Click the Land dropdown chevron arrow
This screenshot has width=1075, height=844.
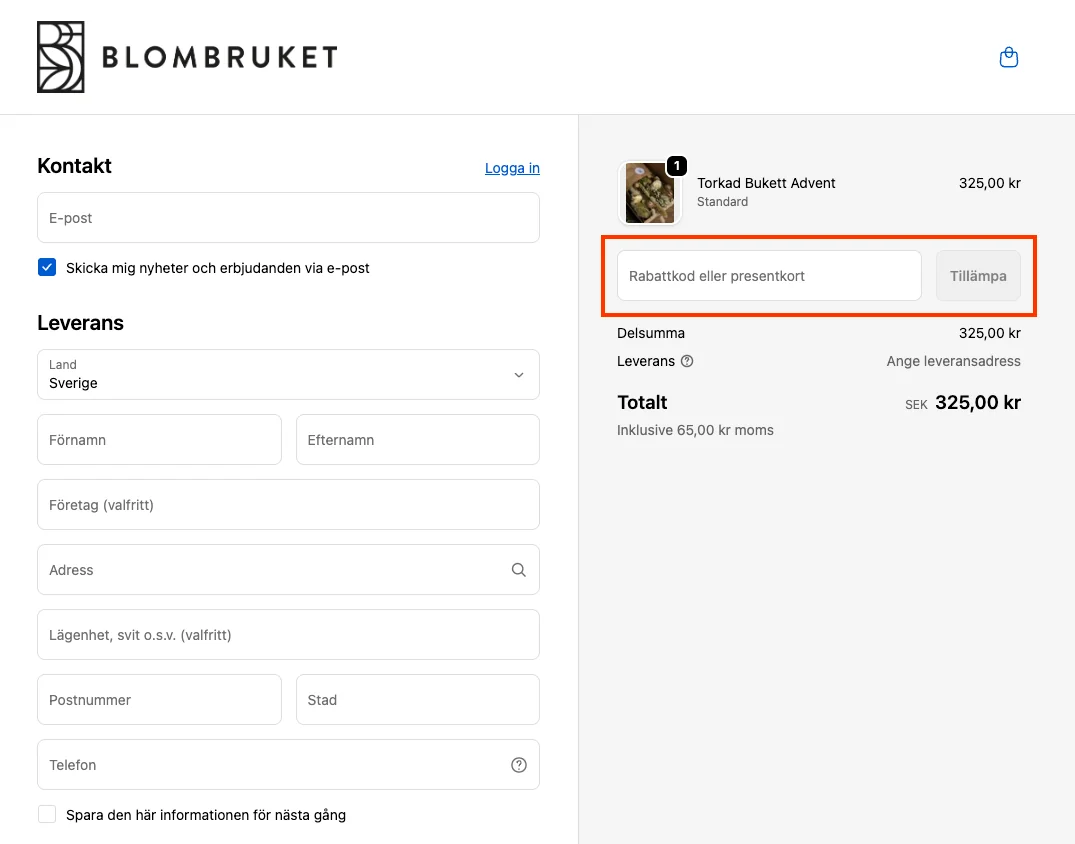tap(518, 375)
